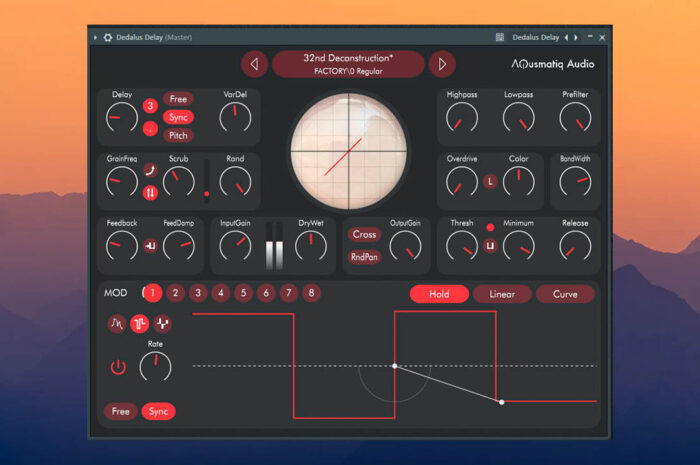
Task: Select MOD slot 4
Action: click(221, 293)
